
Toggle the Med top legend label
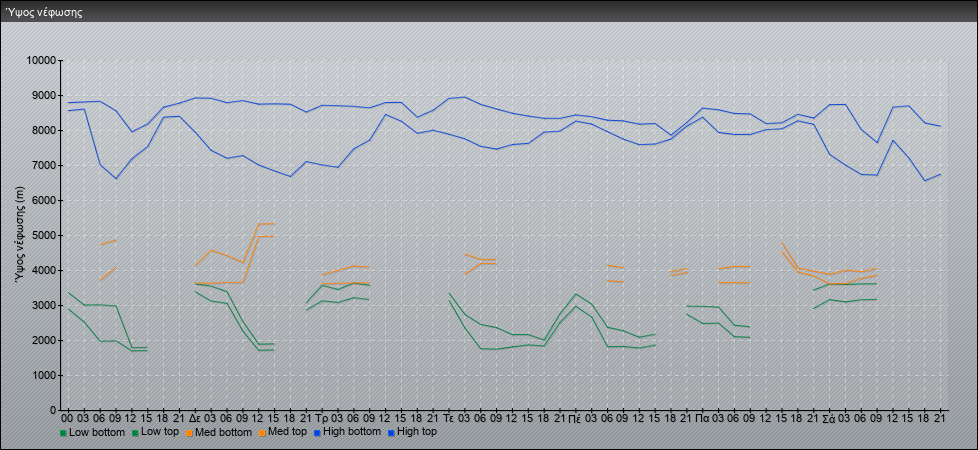288,431
